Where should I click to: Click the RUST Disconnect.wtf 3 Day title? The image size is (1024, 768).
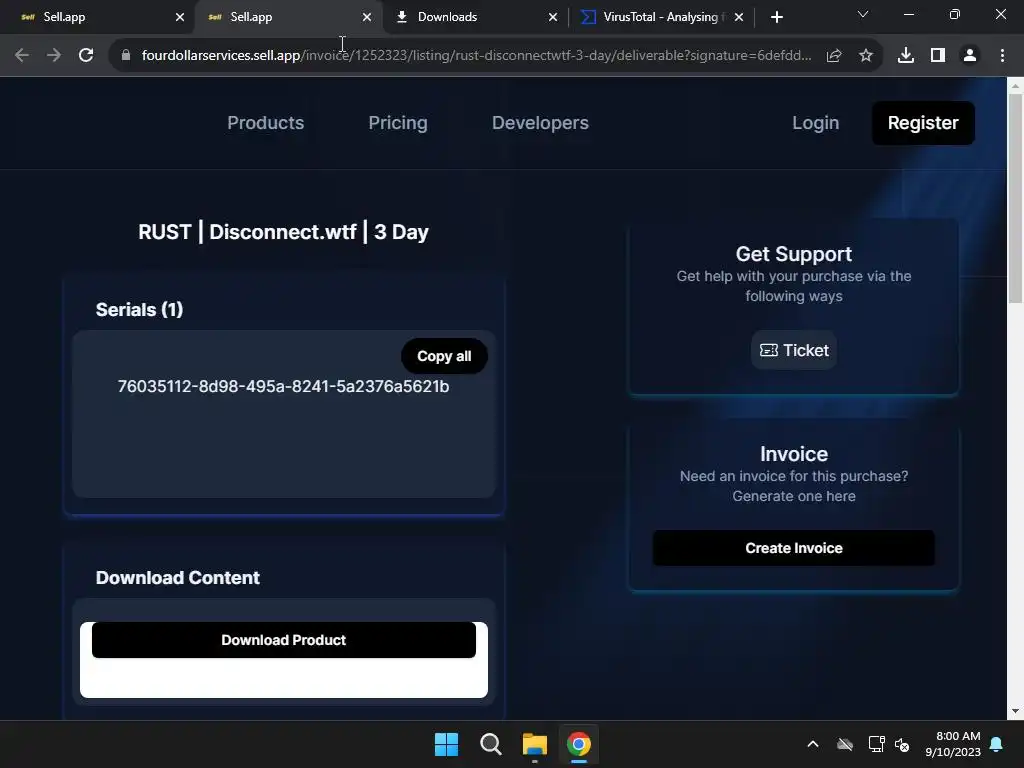pos(283,232)
